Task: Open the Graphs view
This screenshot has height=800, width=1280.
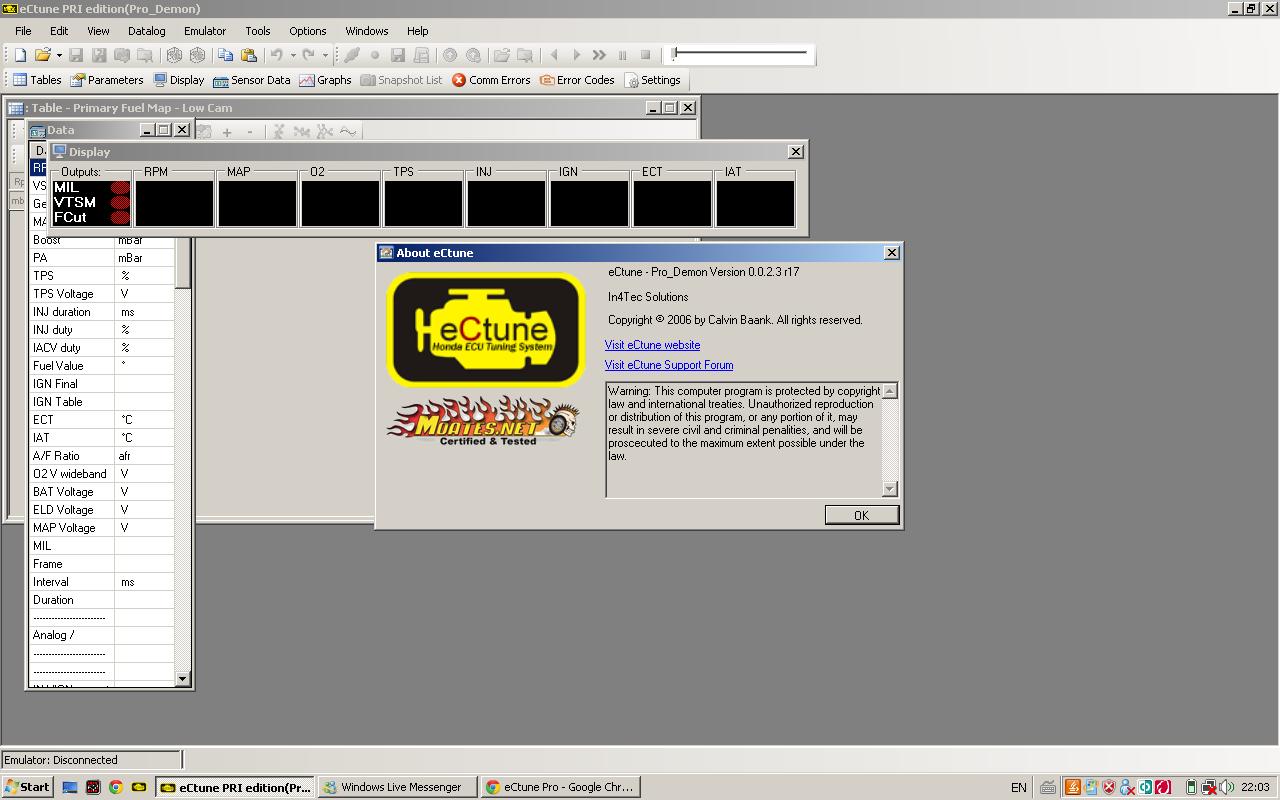Action: (325, 80)
